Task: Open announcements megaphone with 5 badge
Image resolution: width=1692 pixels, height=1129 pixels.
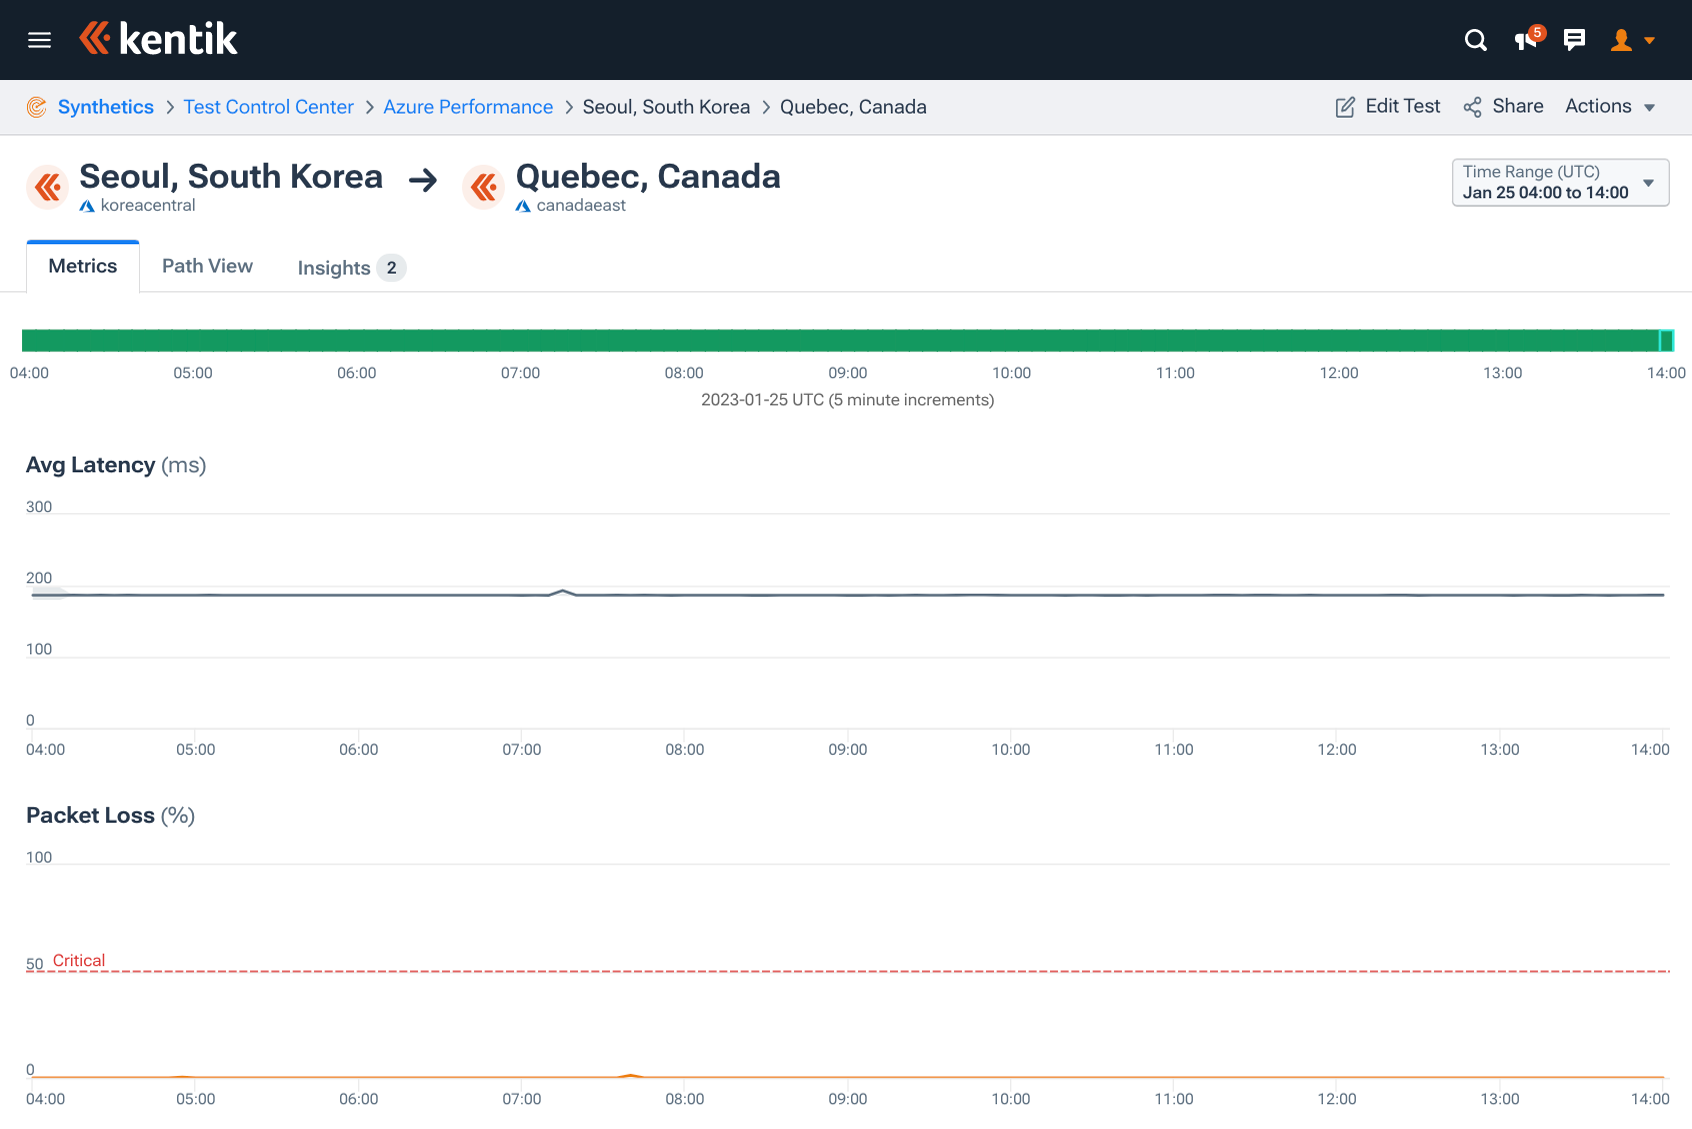Action: coord(1528,39)
